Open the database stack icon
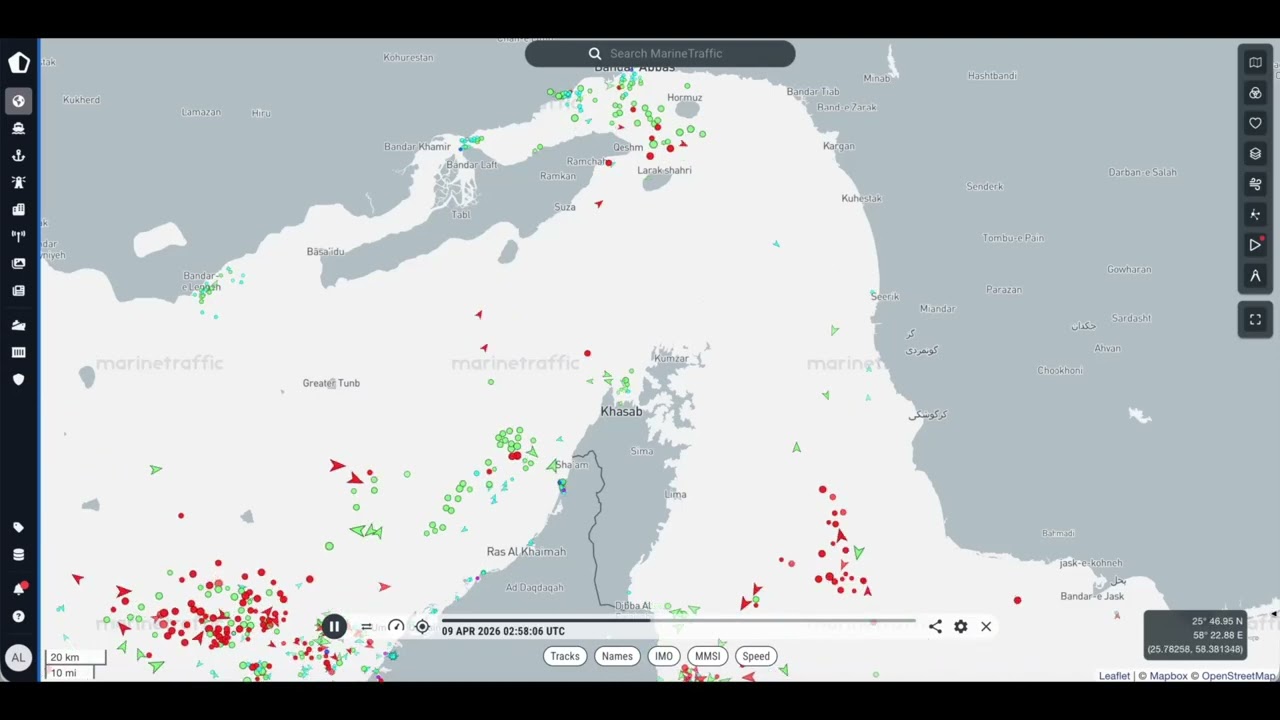1280x720 pixels. [x=18, y=555]
